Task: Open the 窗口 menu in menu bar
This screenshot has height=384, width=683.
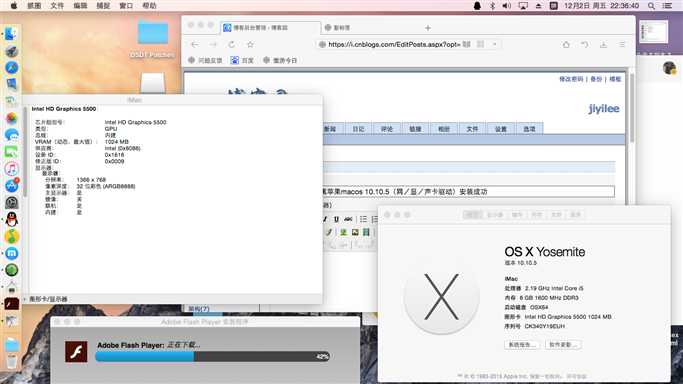Action: [x=126, y=6]
